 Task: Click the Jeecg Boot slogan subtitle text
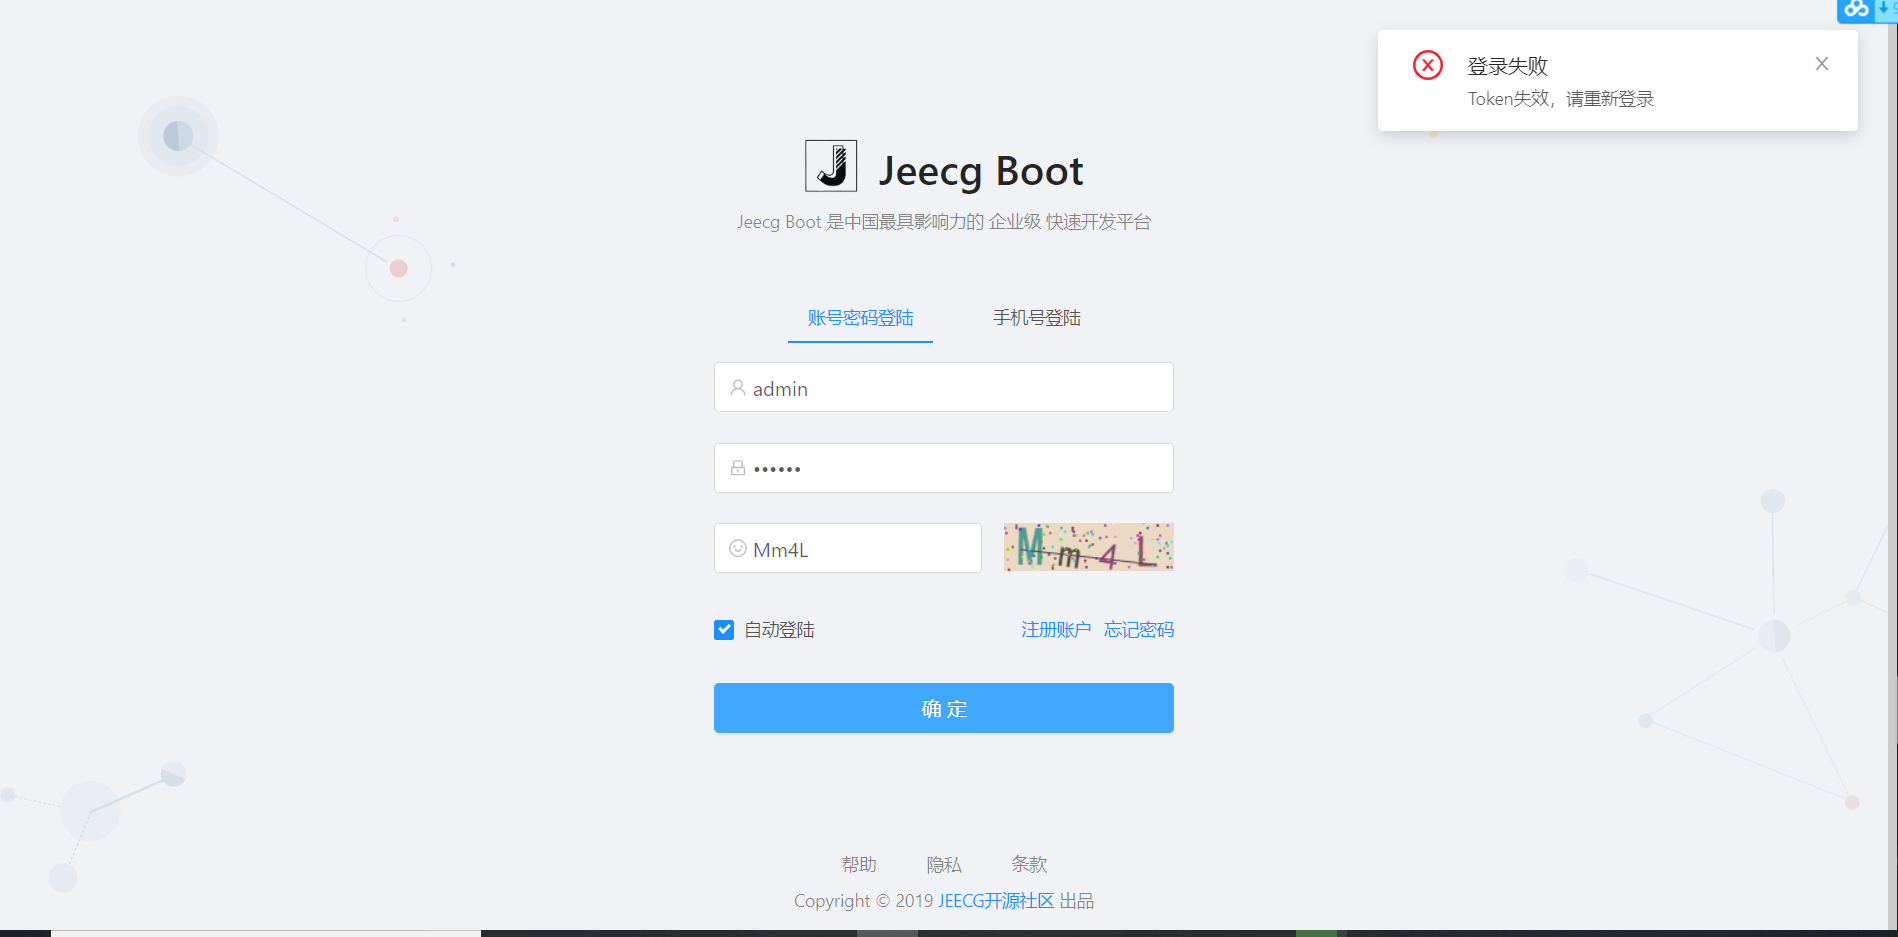tap(944, 222)
